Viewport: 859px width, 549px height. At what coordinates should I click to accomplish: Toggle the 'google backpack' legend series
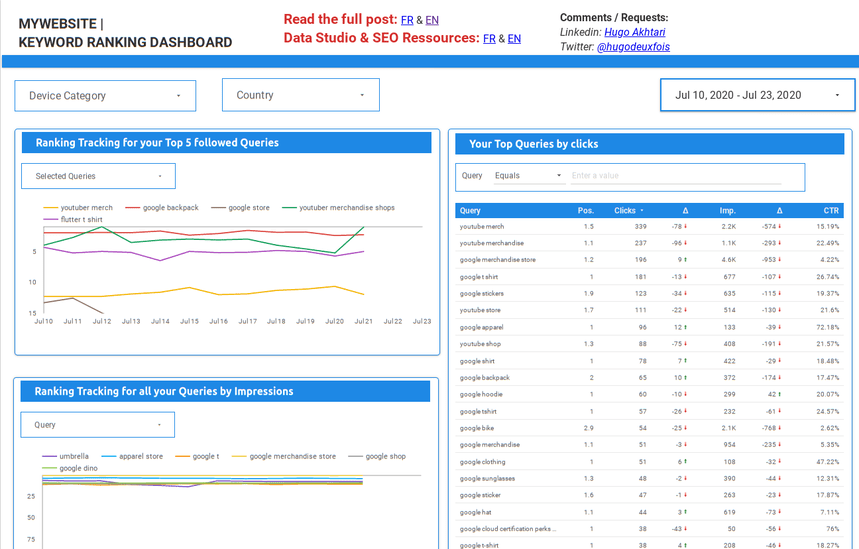click(x=170, y=208)
